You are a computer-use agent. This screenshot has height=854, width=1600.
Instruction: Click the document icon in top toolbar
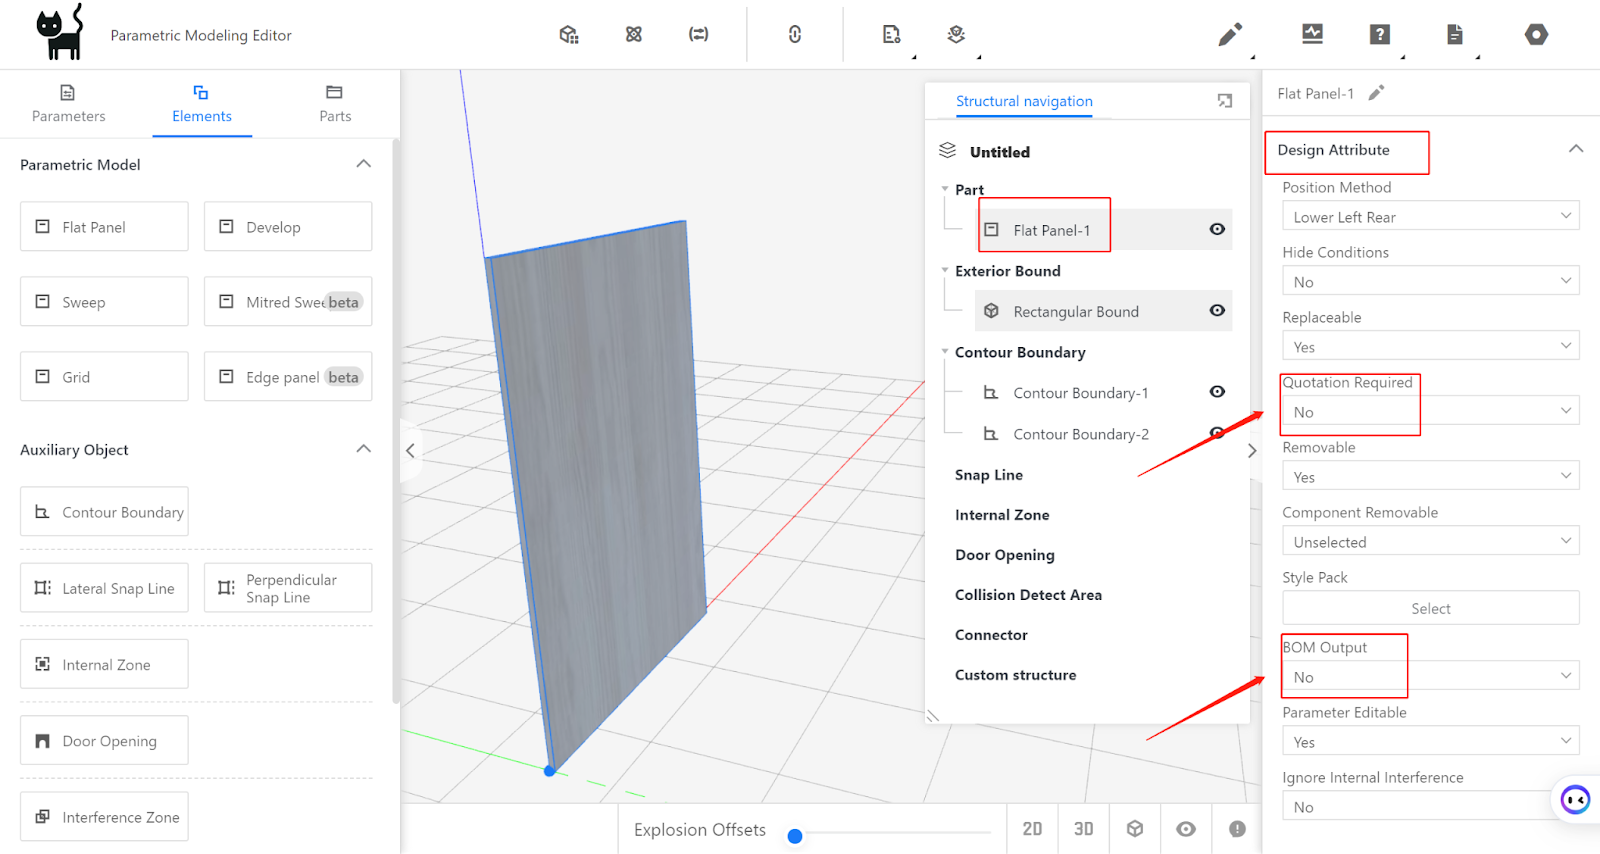pyautogui.click(x=1454, y=35)
